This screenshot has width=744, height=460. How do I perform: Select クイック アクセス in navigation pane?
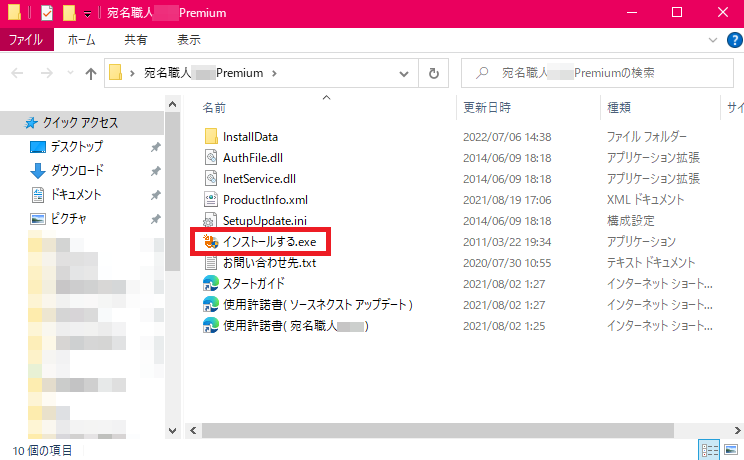tap(82, 123)
